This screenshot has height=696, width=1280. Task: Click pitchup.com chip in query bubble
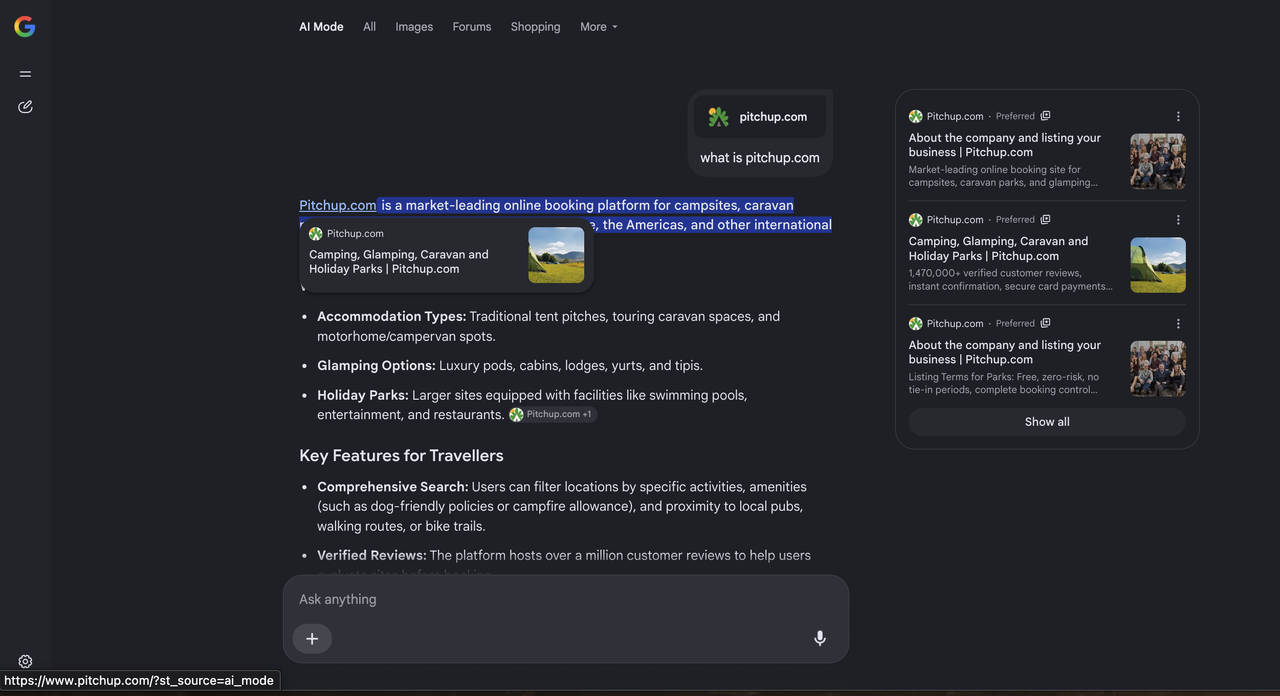point(760,117)
